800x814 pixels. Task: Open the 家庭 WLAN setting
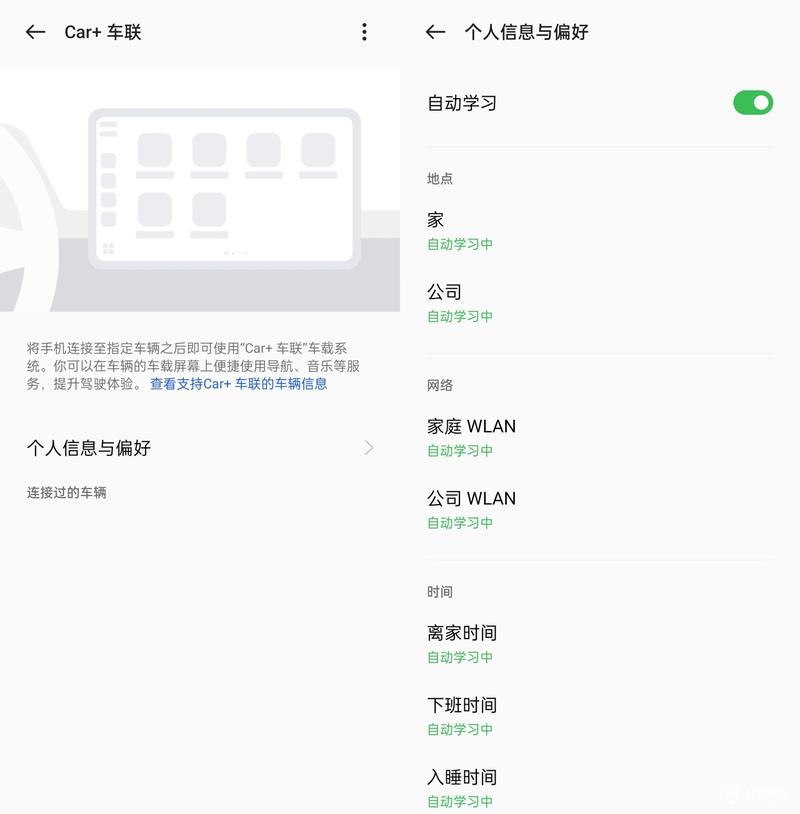coord(600,438)
